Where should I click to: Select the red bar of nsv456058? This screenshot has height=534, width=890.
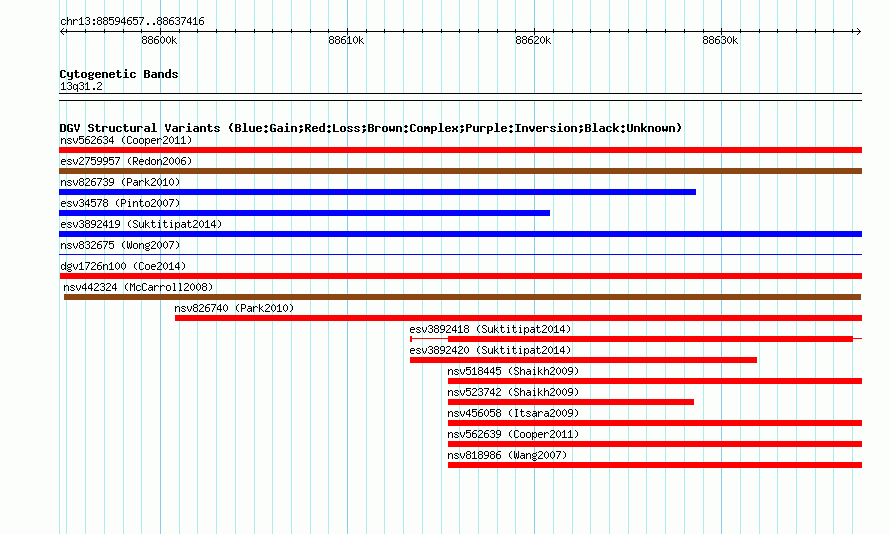655,423
